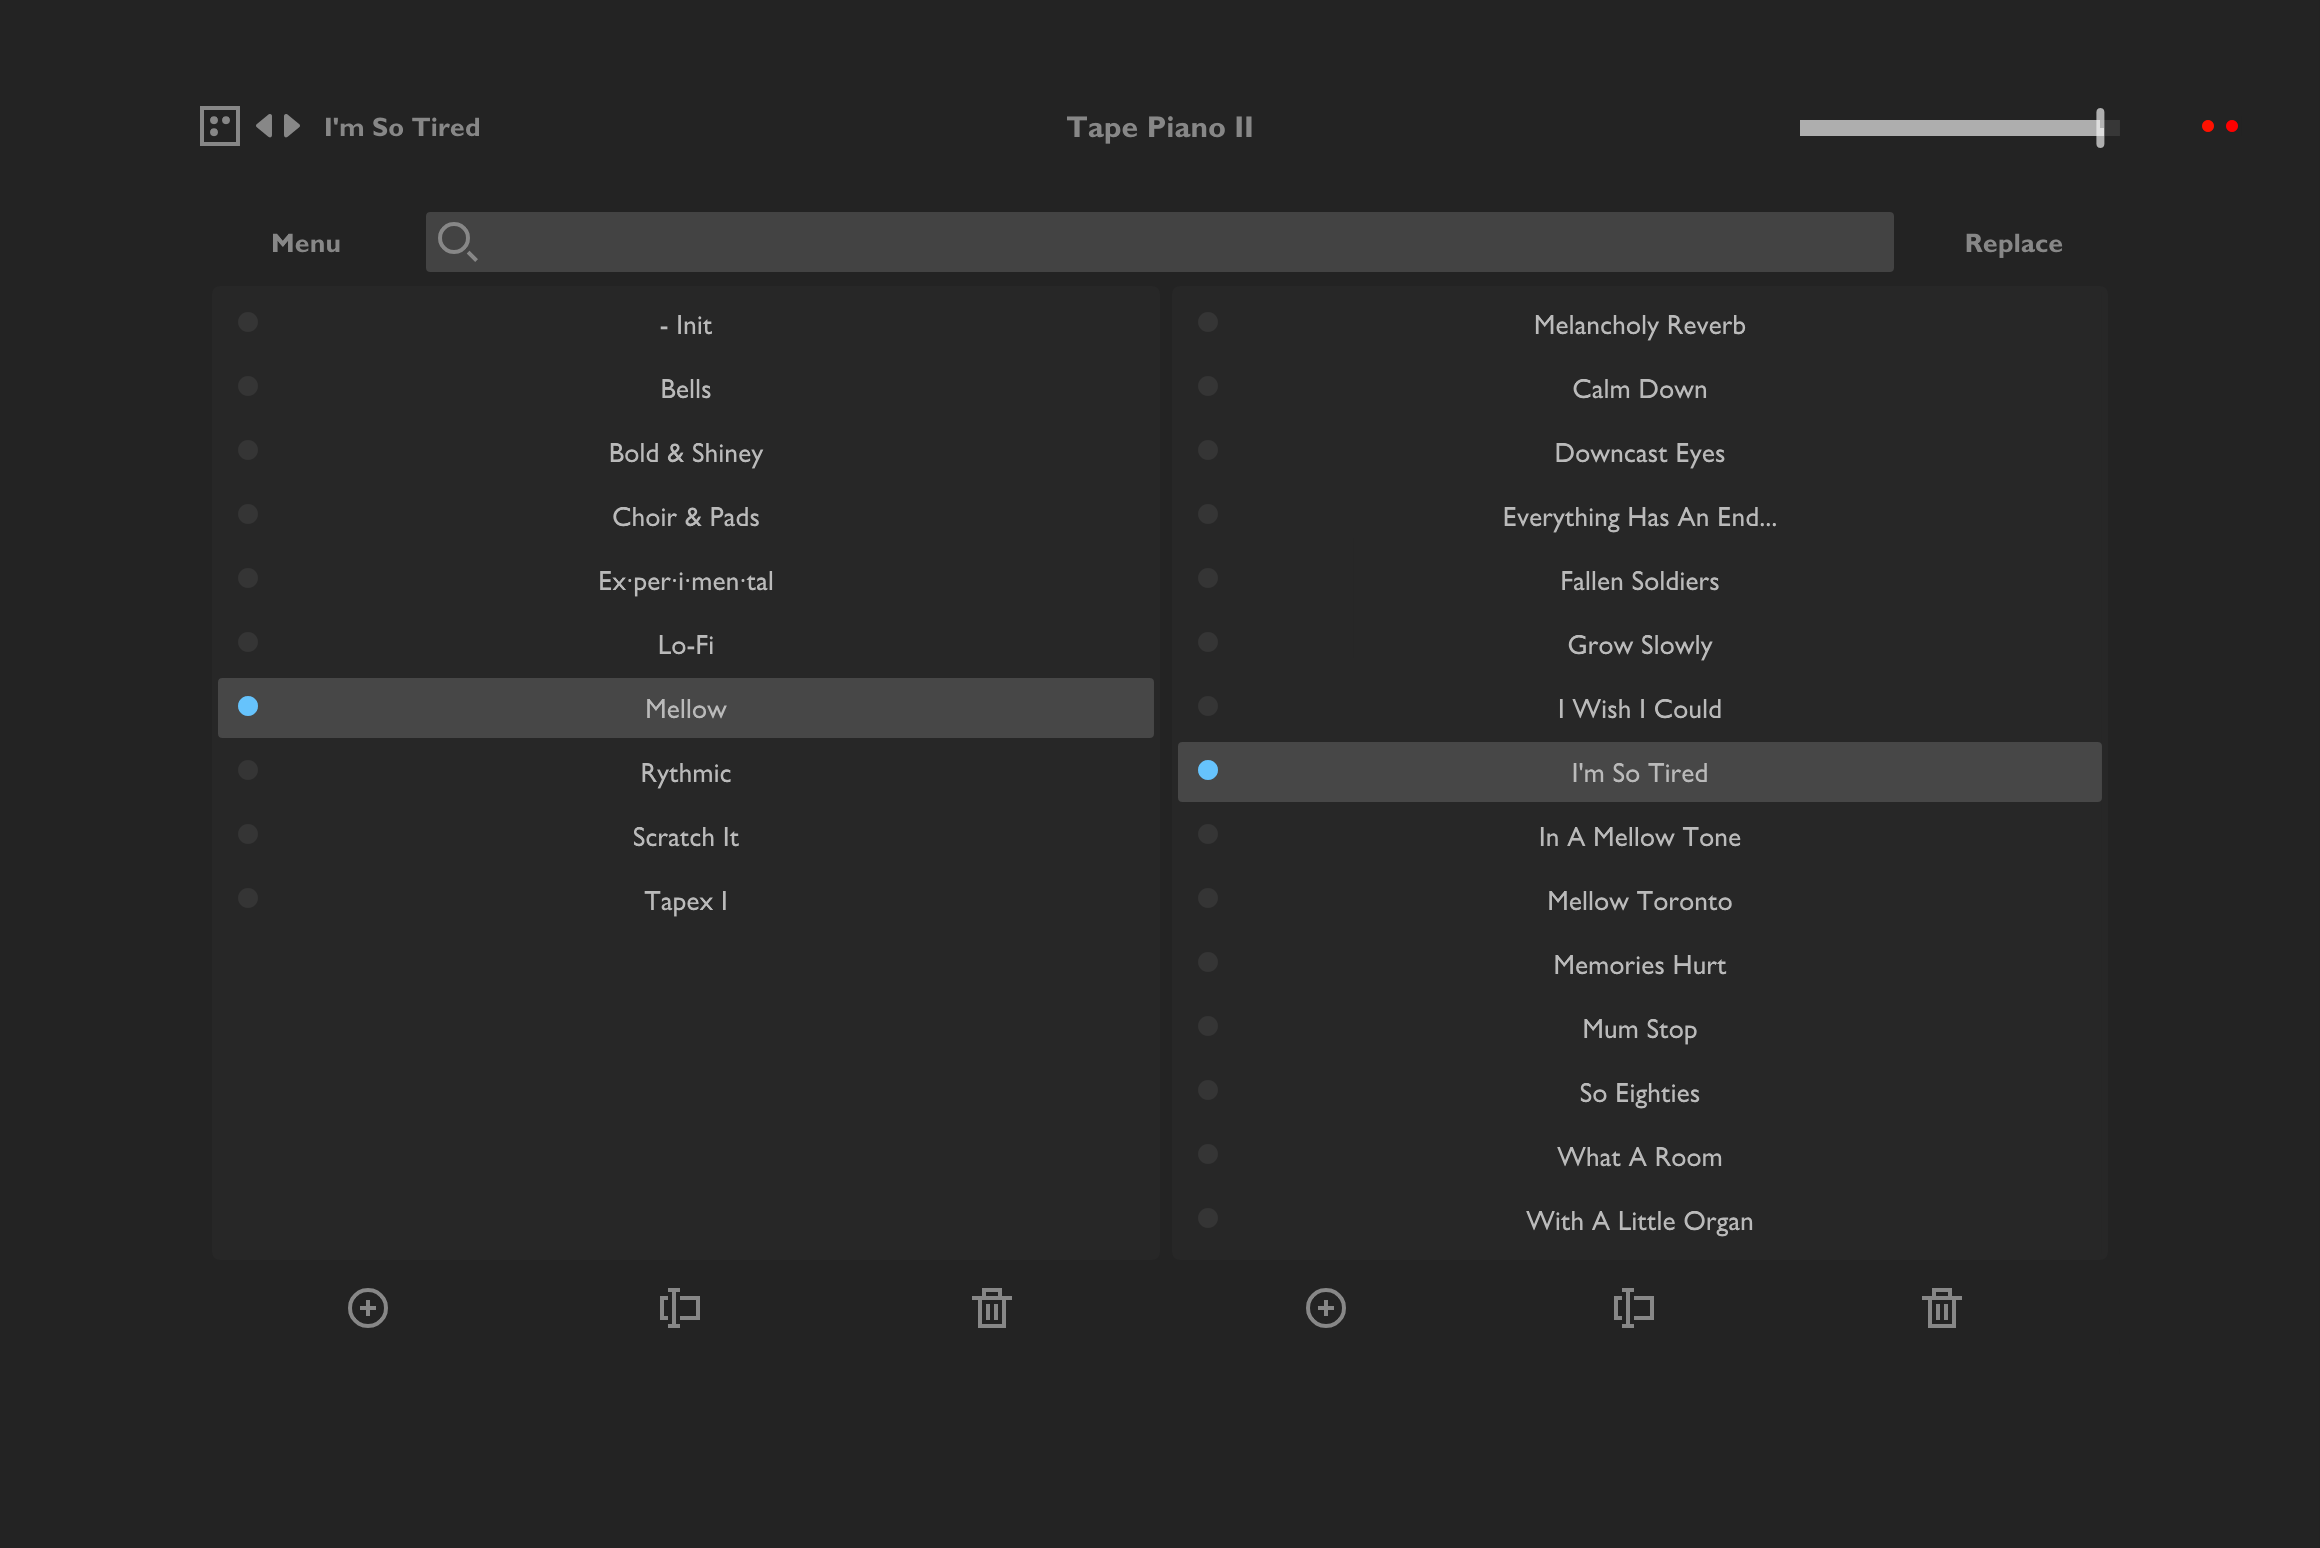Load the Mum Stop preset
2320x1548 pixels.
point(1640,1028)
